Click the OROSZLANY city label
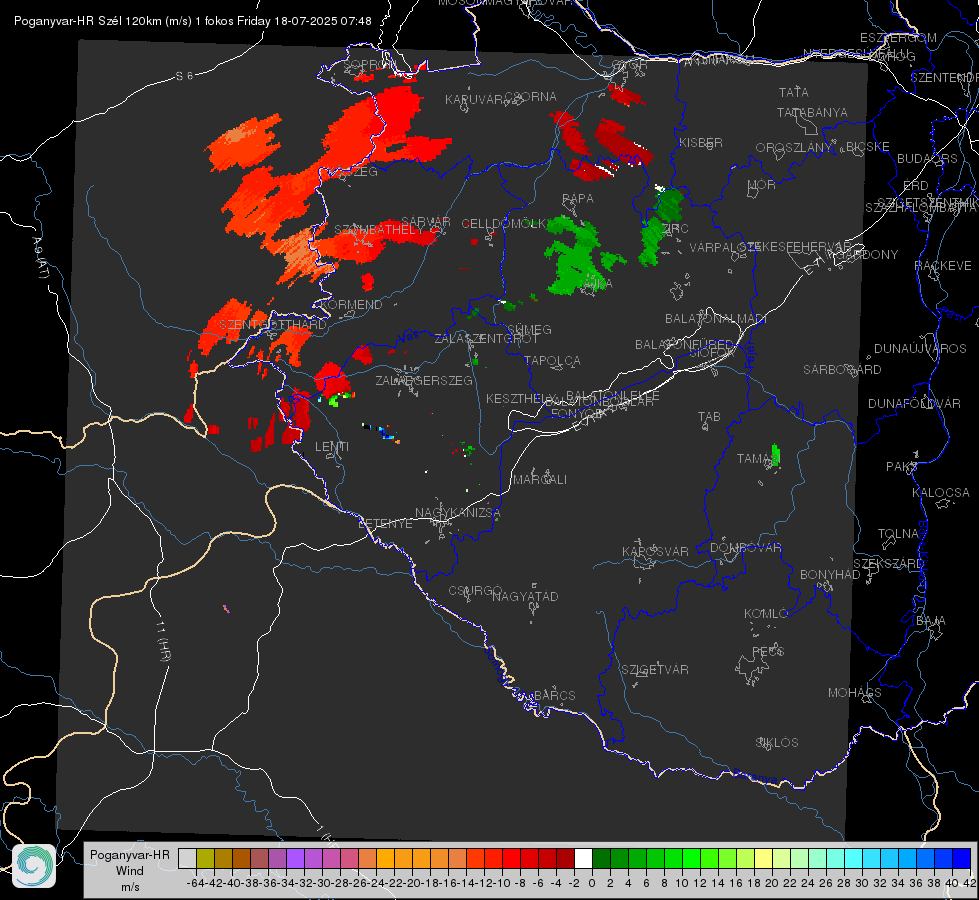Image resolution: width=979 pixels, height=900 pixels. pos(794,148)
